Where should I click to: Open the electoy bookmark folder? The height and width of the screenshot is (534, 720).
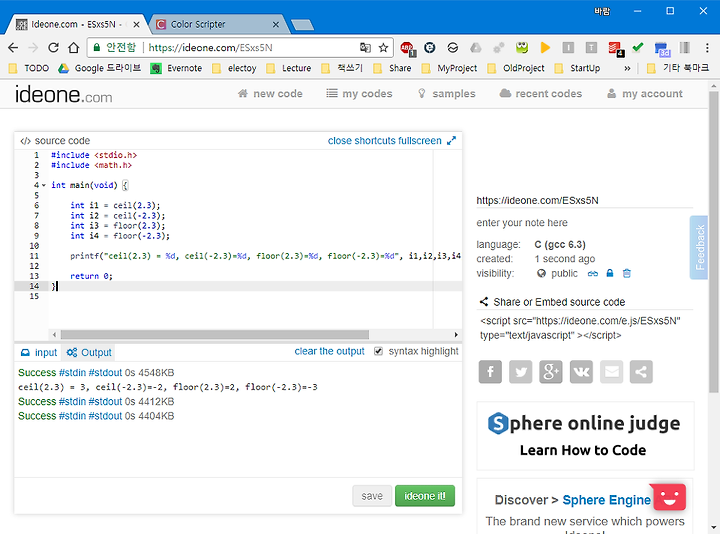click(x=234, y=68)
